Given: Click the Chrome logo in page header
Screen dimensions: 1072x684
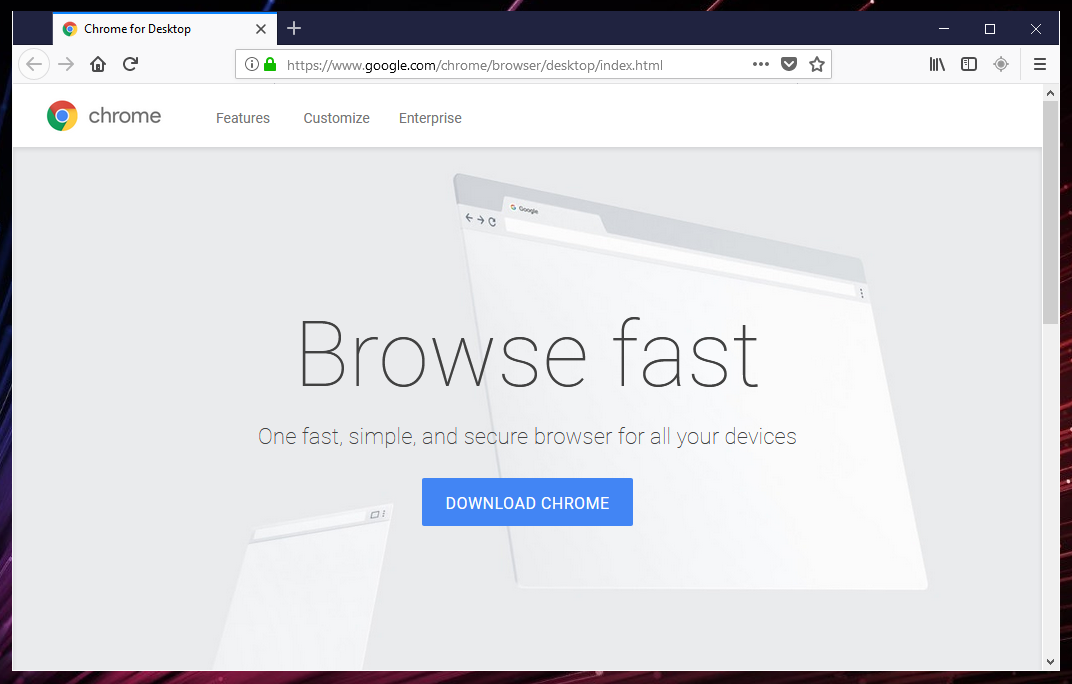Looking at the screenshot, I should pyautogui.click(x=104, y=116).
